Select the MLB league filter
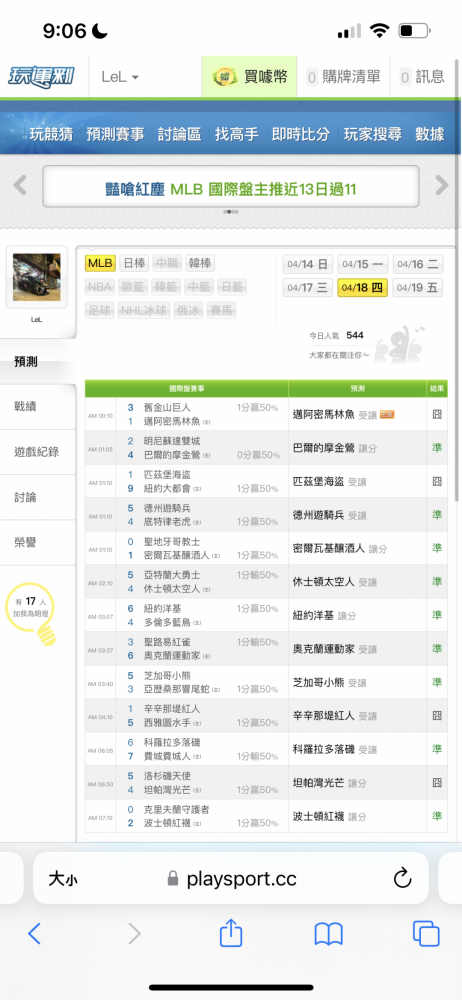462x1000 pixels. click(x=100, y=263)
